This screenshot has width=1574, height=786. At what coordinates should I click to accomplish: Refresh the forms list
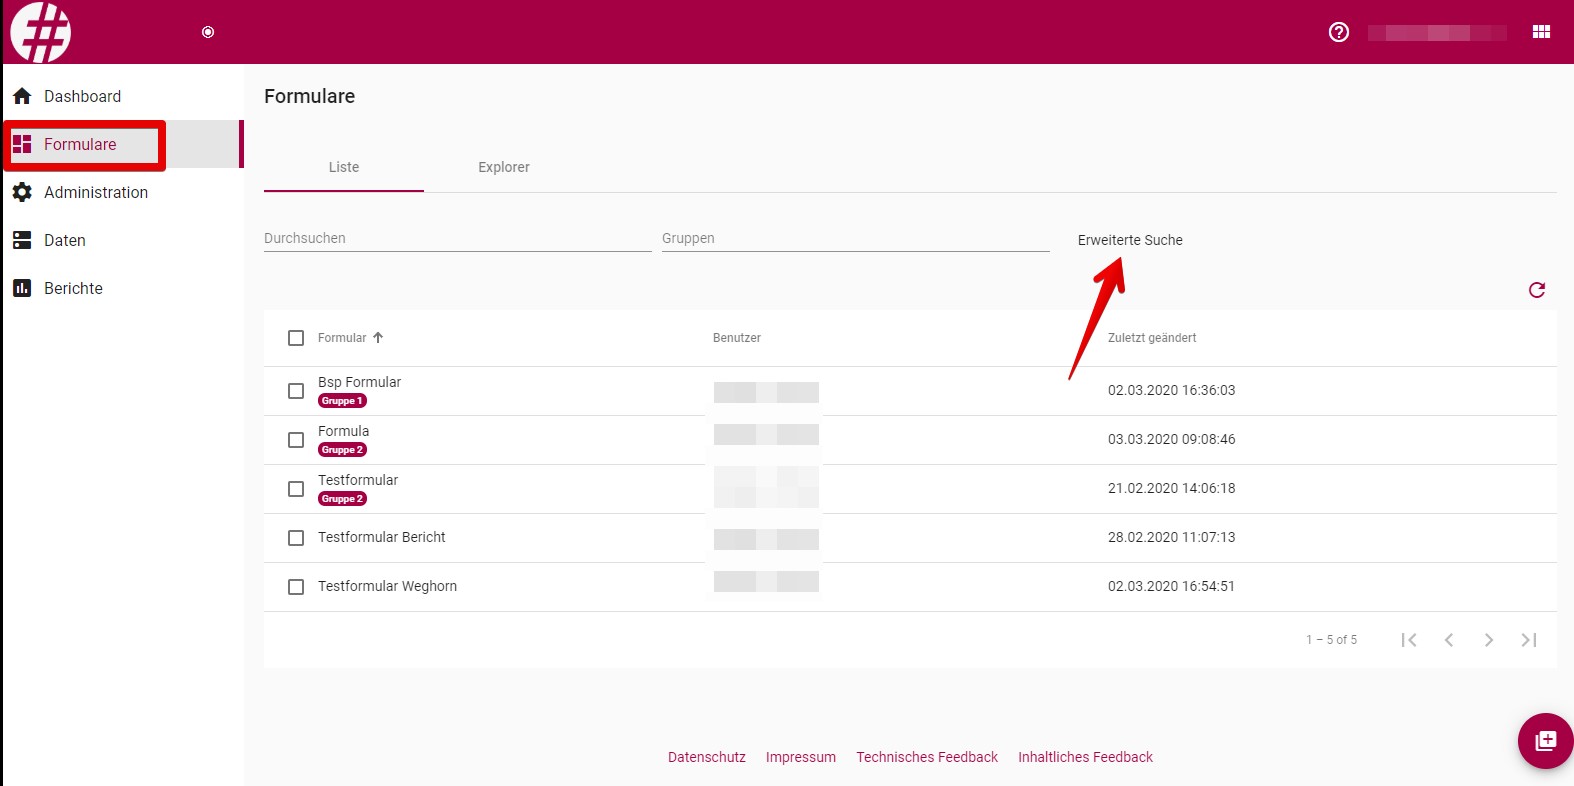(1537, 290)
